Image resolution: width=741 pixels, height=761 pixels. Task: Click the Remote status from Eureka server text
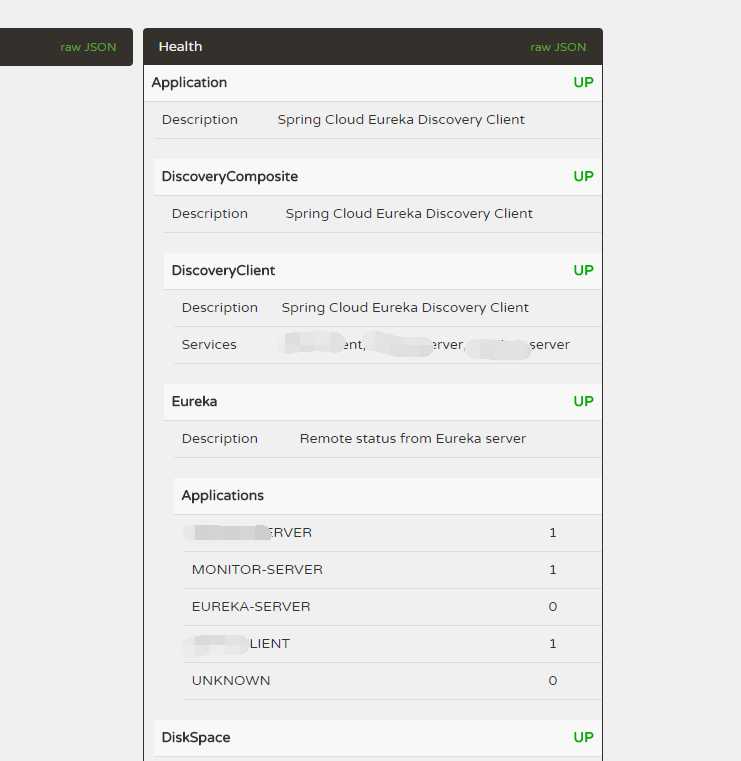(x=412, y=439)
